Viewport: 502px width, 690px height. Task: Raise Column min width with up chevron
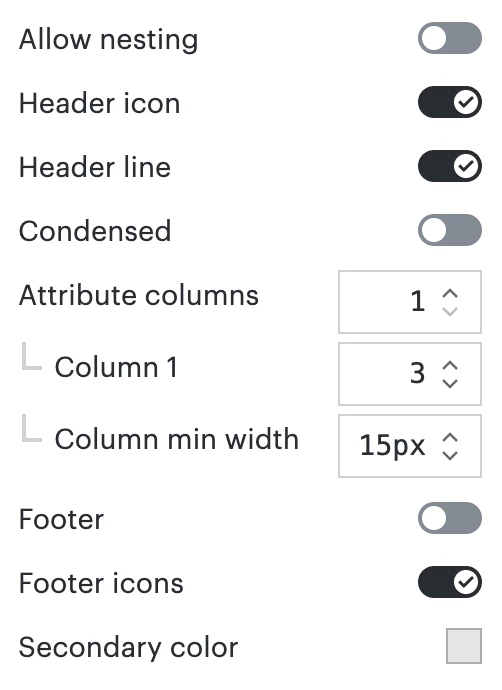point(450,437)
